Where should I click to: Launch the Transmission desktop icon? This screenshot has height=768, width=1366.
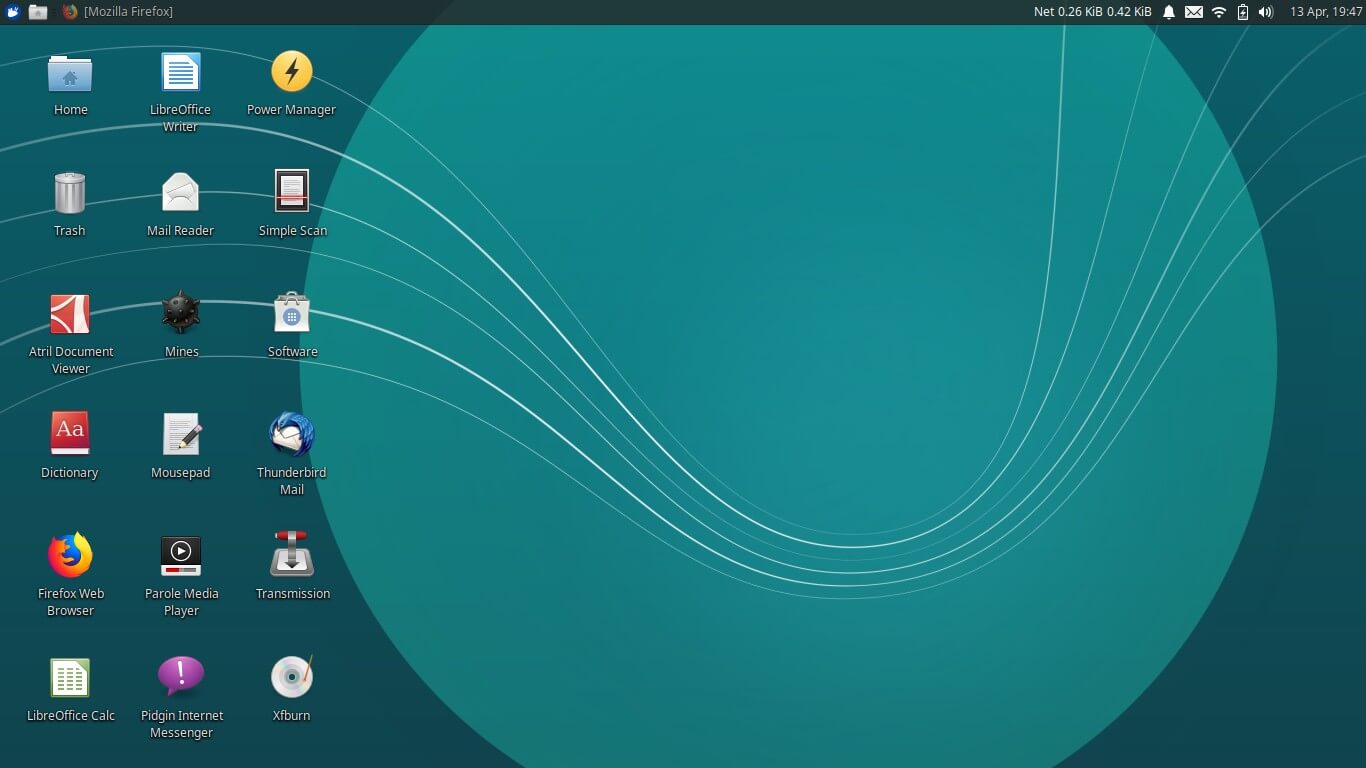[x=292, y=554]
